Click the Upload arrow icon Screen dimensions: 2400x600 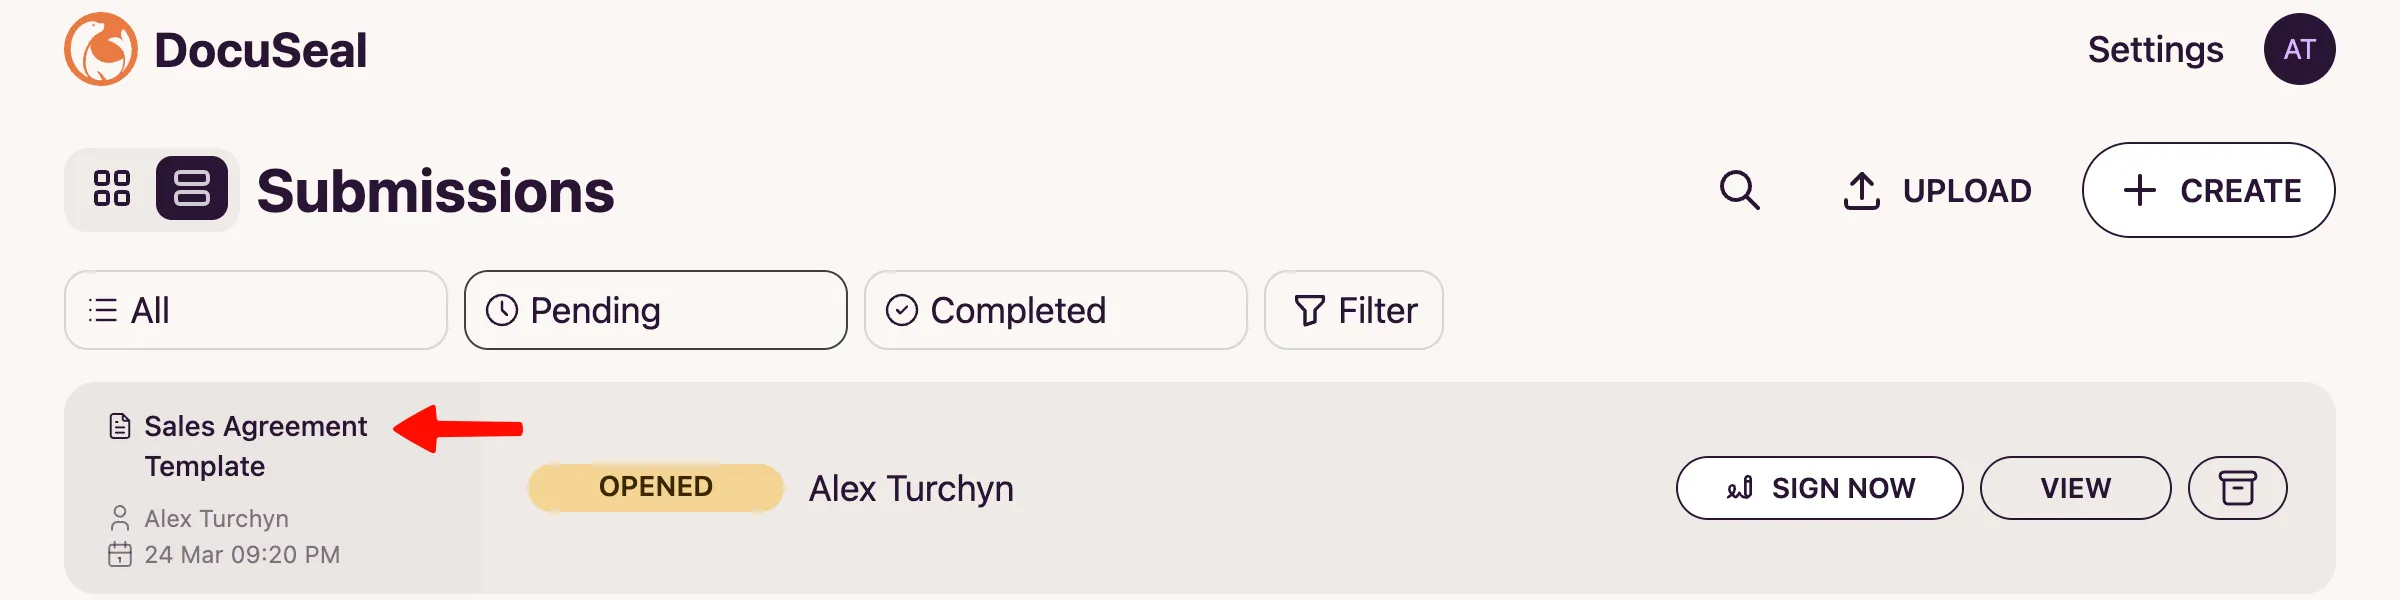click(1860, 190)
